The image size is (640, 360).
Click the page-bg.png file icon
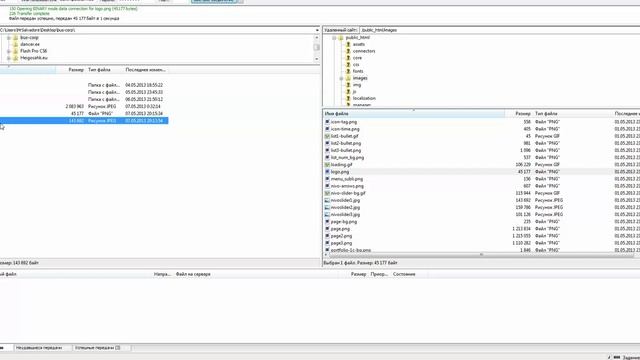(x=327, y=222)
